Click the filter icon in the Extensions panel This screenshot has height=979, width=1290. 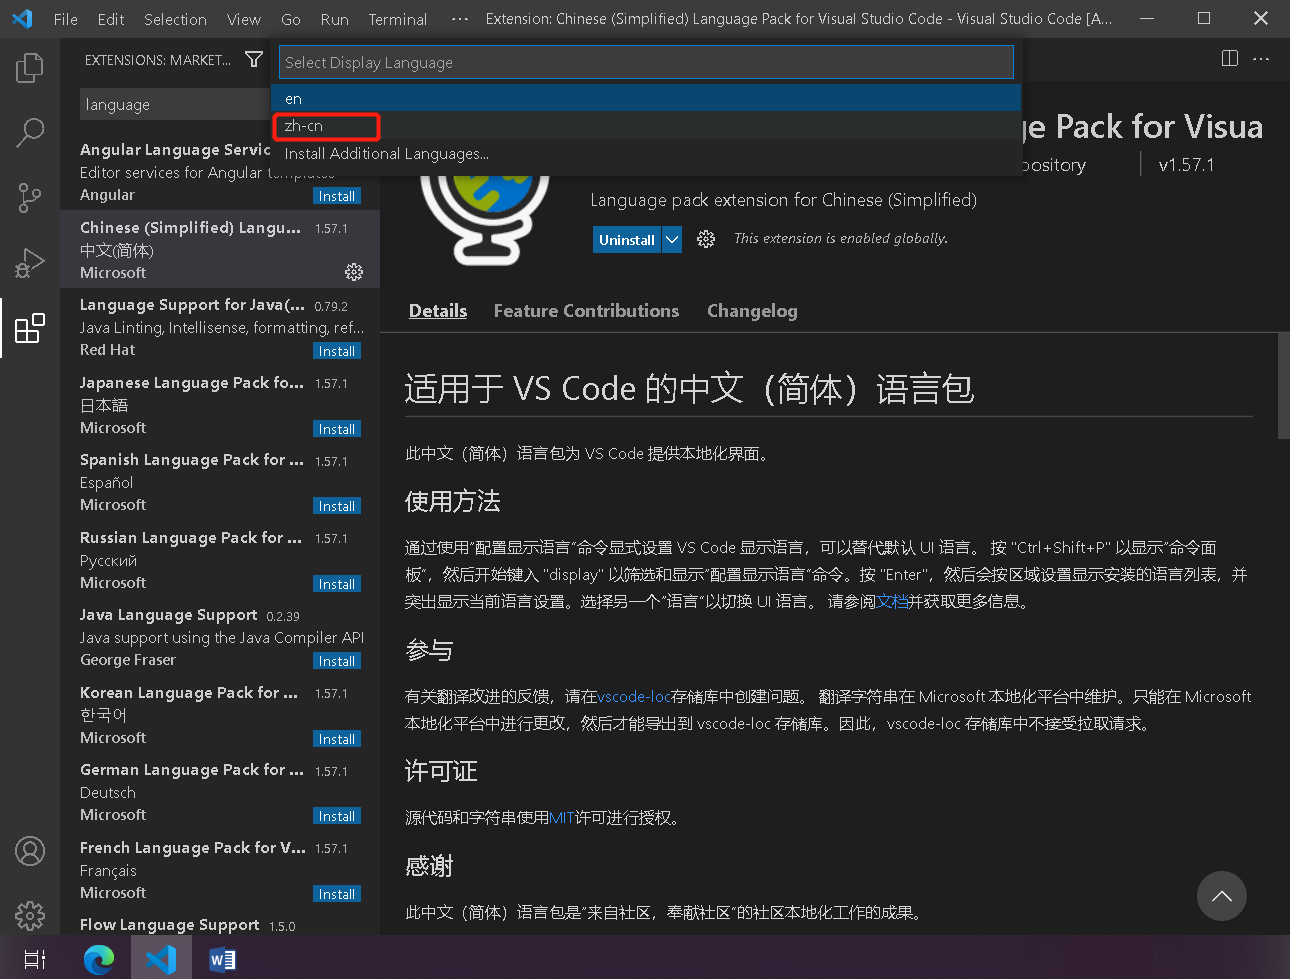tap(254, 60)
